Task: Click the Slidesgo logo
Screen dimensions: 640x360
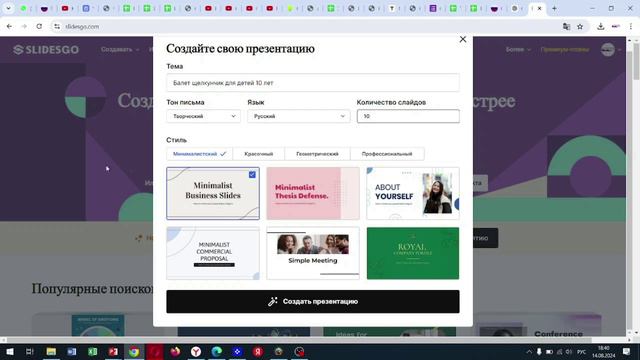Action: click(46, 50)
